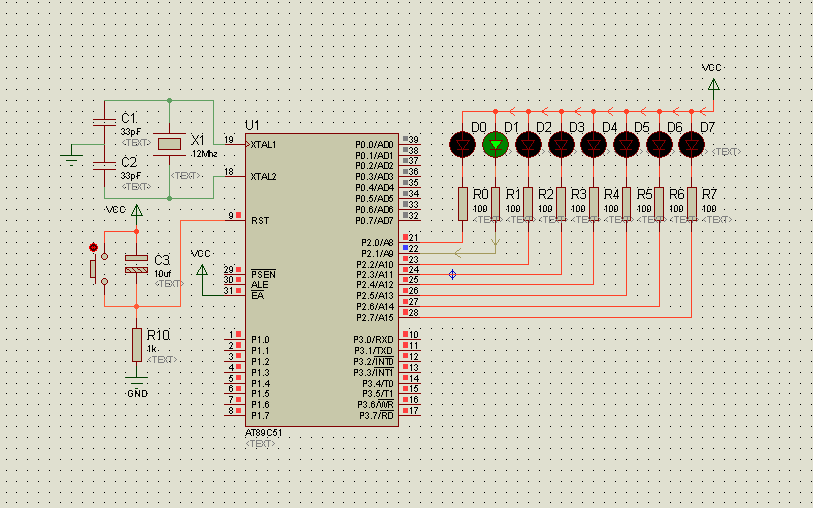Select LED D2 in the row

pos(528,145)
